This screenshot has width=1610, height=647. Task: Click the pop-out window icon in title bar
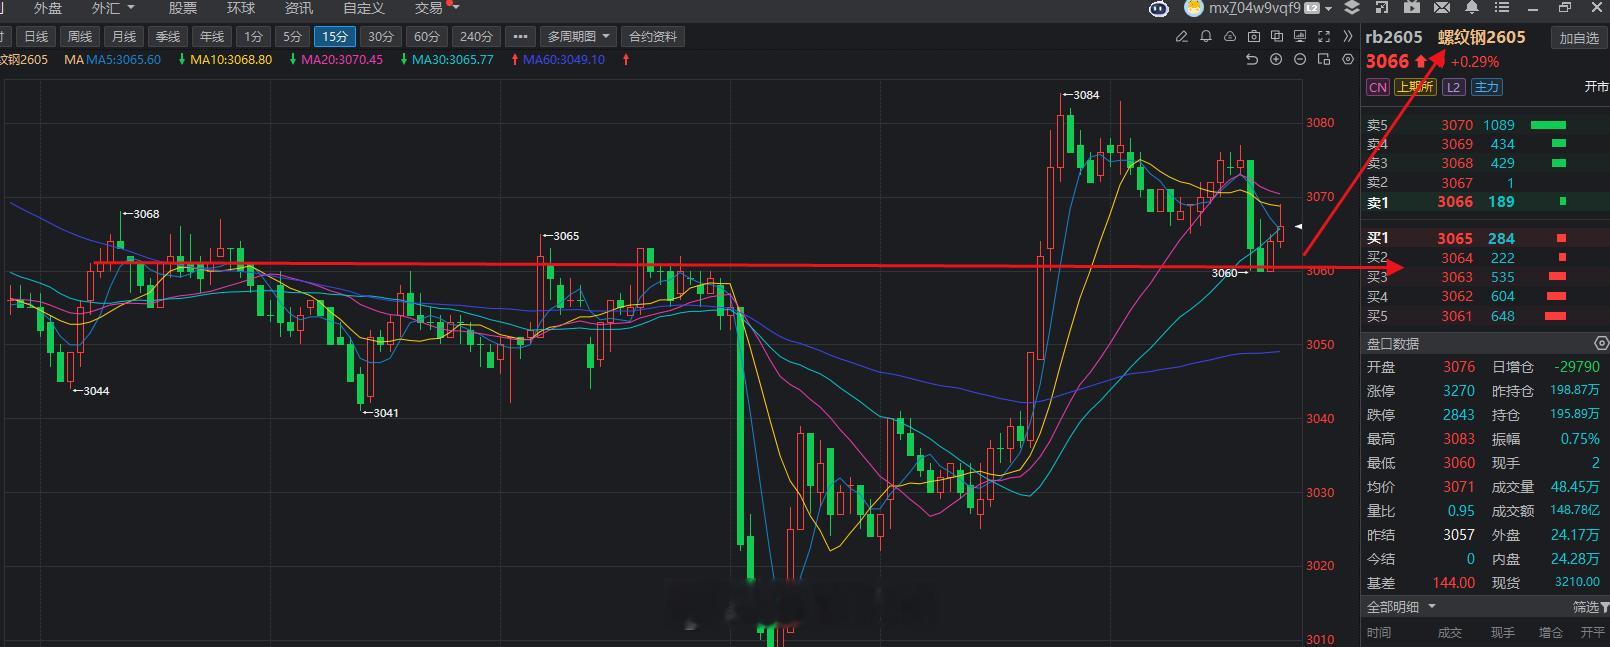(x=1382, y=7)
